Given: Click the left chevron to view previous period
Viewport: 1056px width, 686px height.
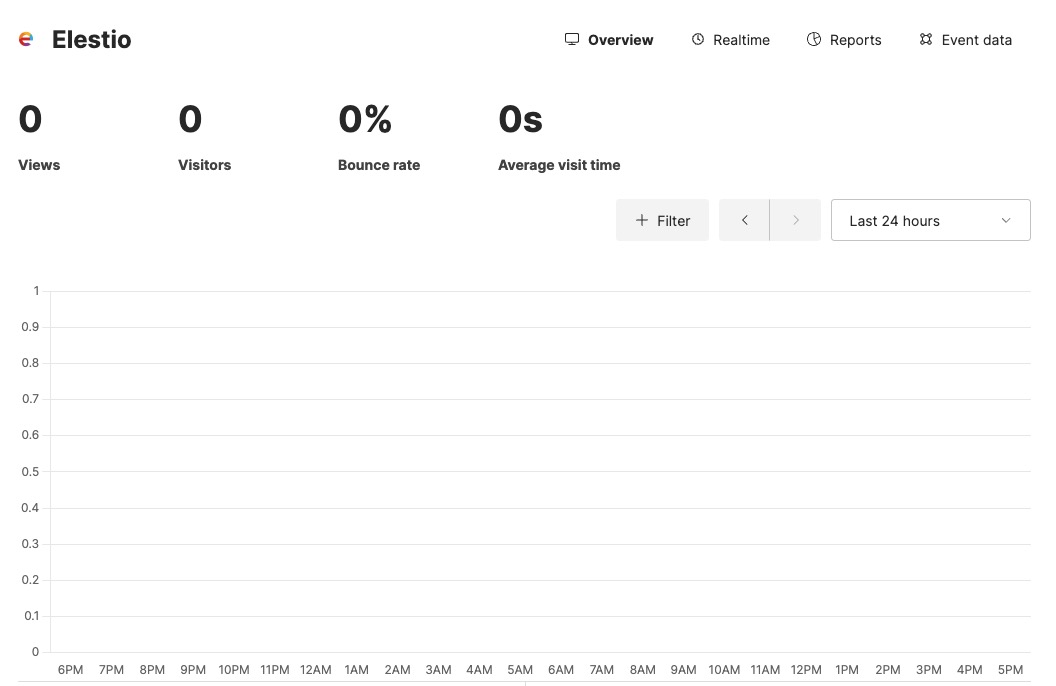Looking at the screenshot, I should point(744,219).
